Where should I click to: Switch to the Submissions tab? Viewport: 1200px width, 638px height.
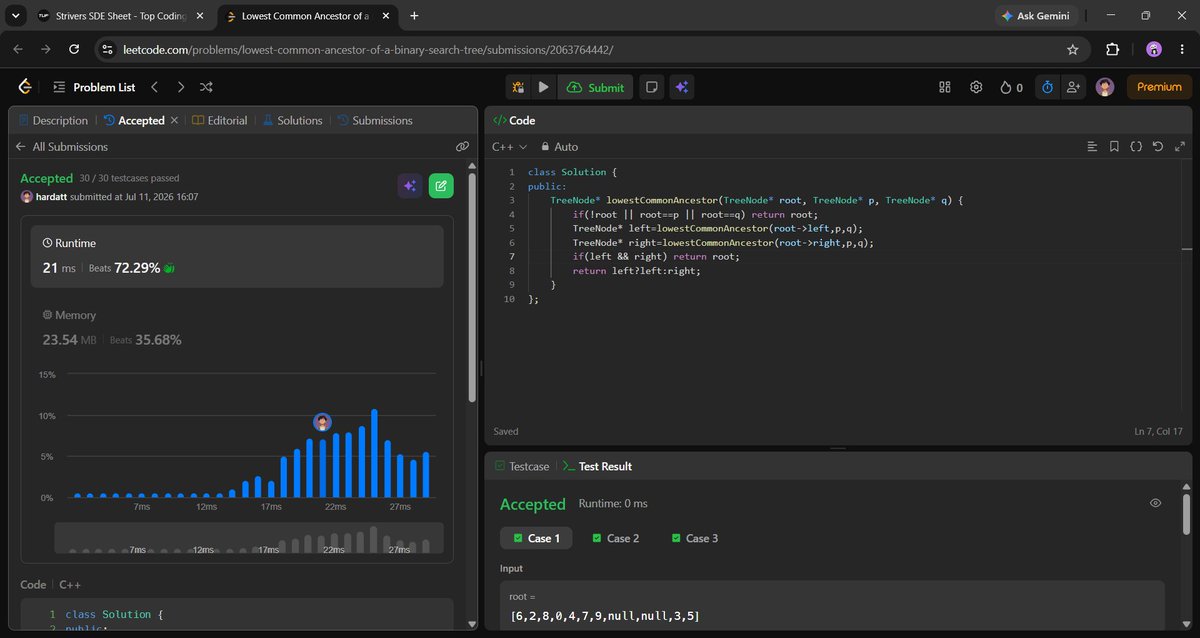[374, 120]
